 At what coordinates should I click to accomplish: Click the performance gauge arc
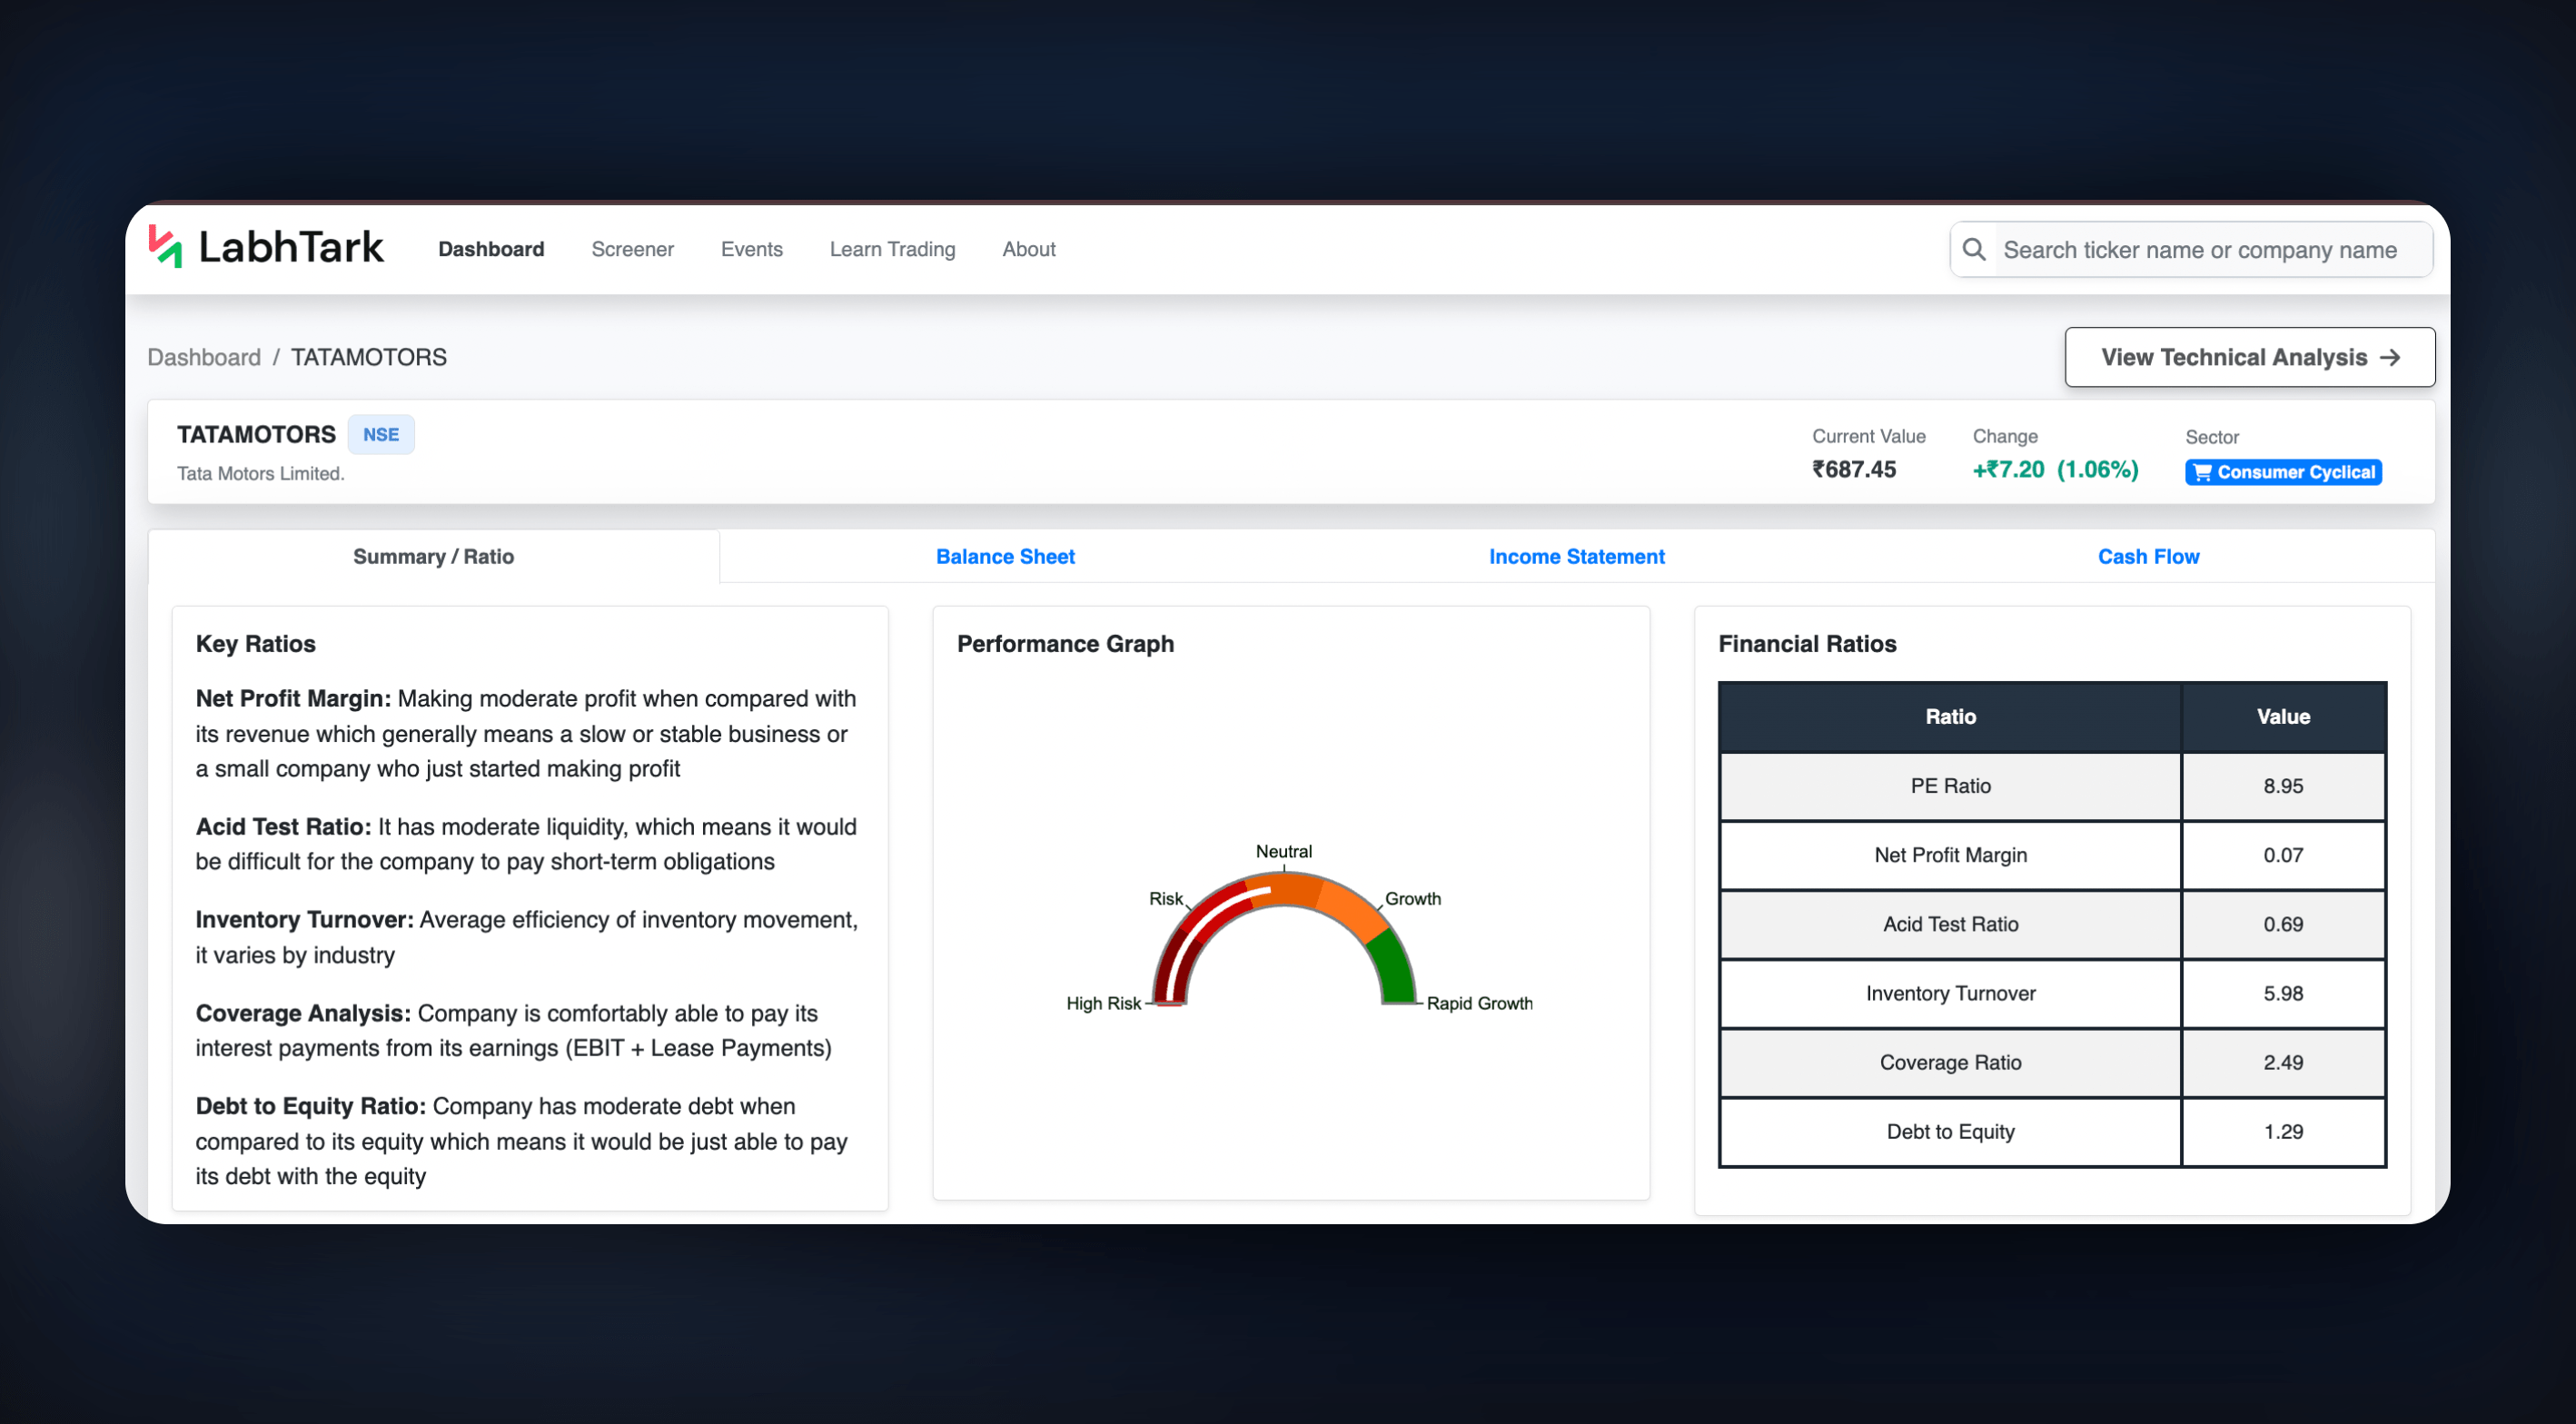tap(1284, 938)
